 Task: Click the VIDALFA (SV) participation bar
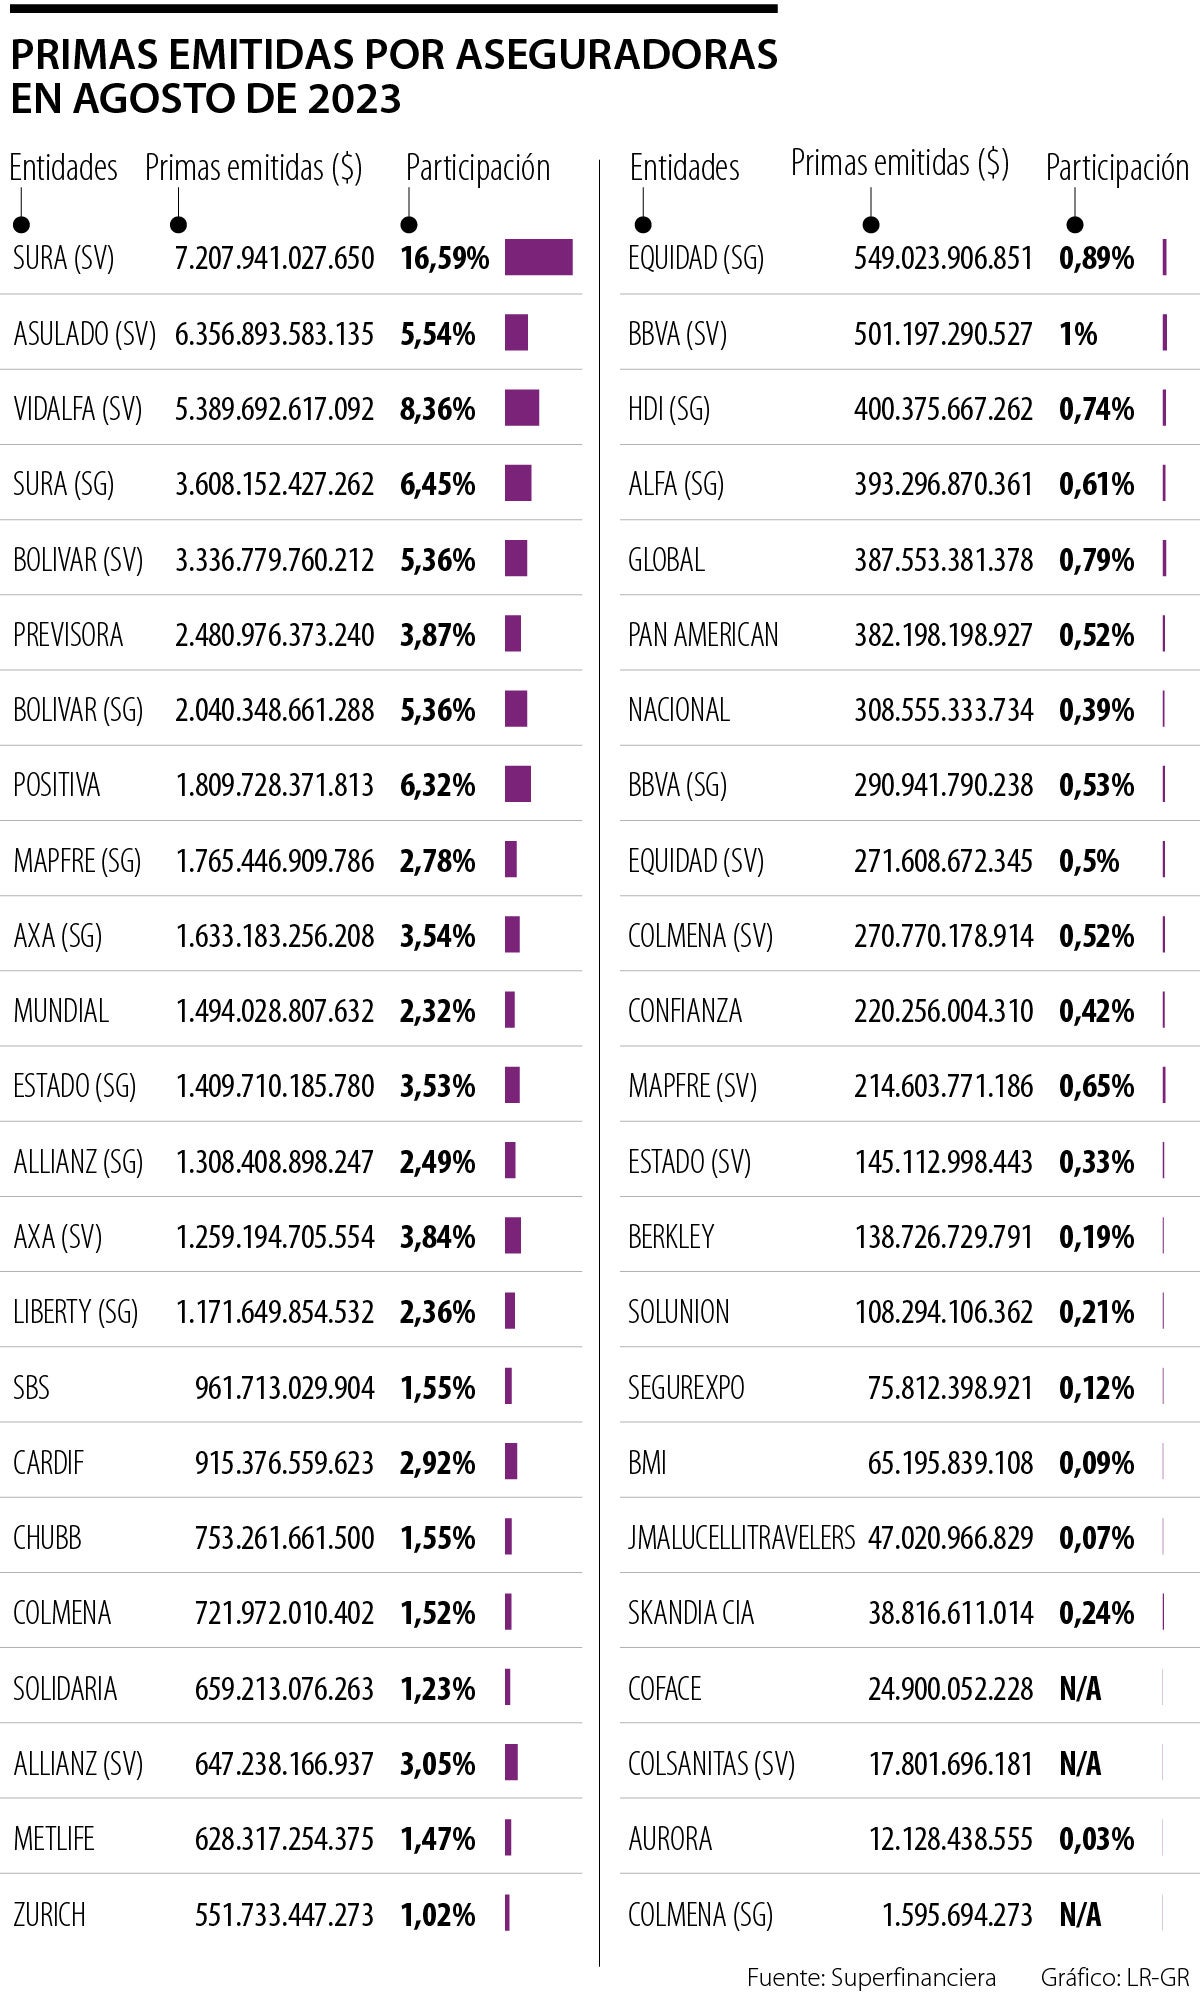pyautogui.click(x=521, y=408)
